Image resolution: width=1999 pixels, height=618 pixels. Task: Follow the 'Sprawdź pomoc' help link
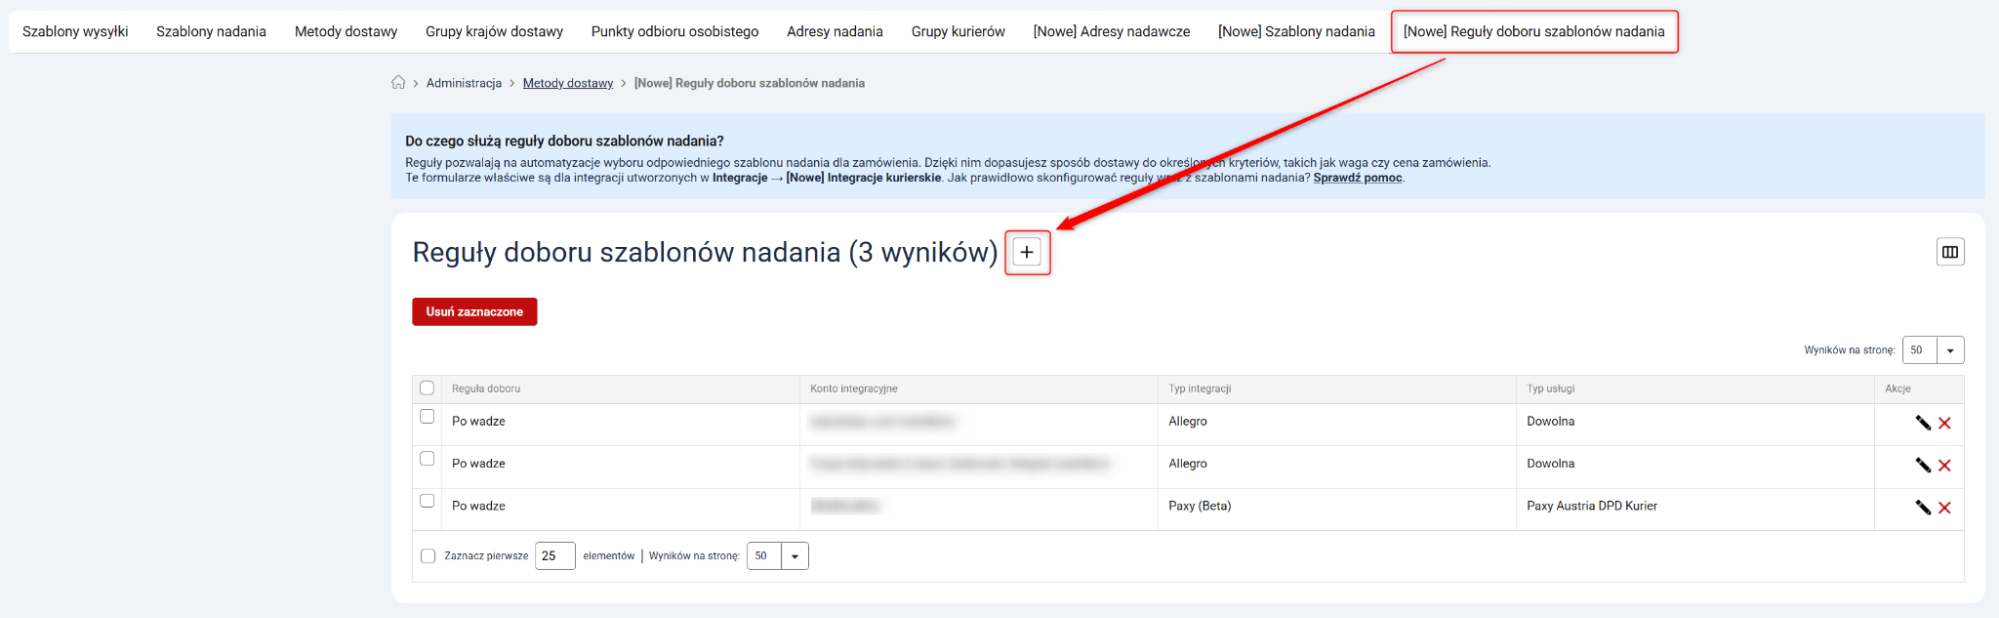point(1357,178)
